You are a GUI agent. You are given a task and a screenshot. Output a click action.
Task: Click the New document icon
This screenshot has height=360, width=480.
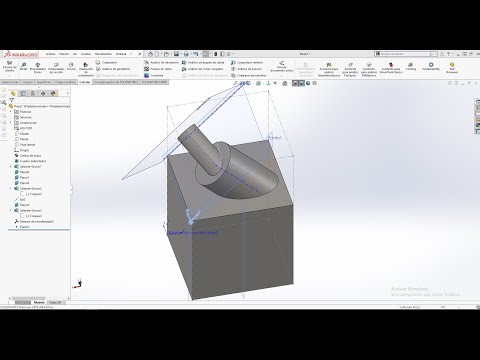tap(157, 54)
